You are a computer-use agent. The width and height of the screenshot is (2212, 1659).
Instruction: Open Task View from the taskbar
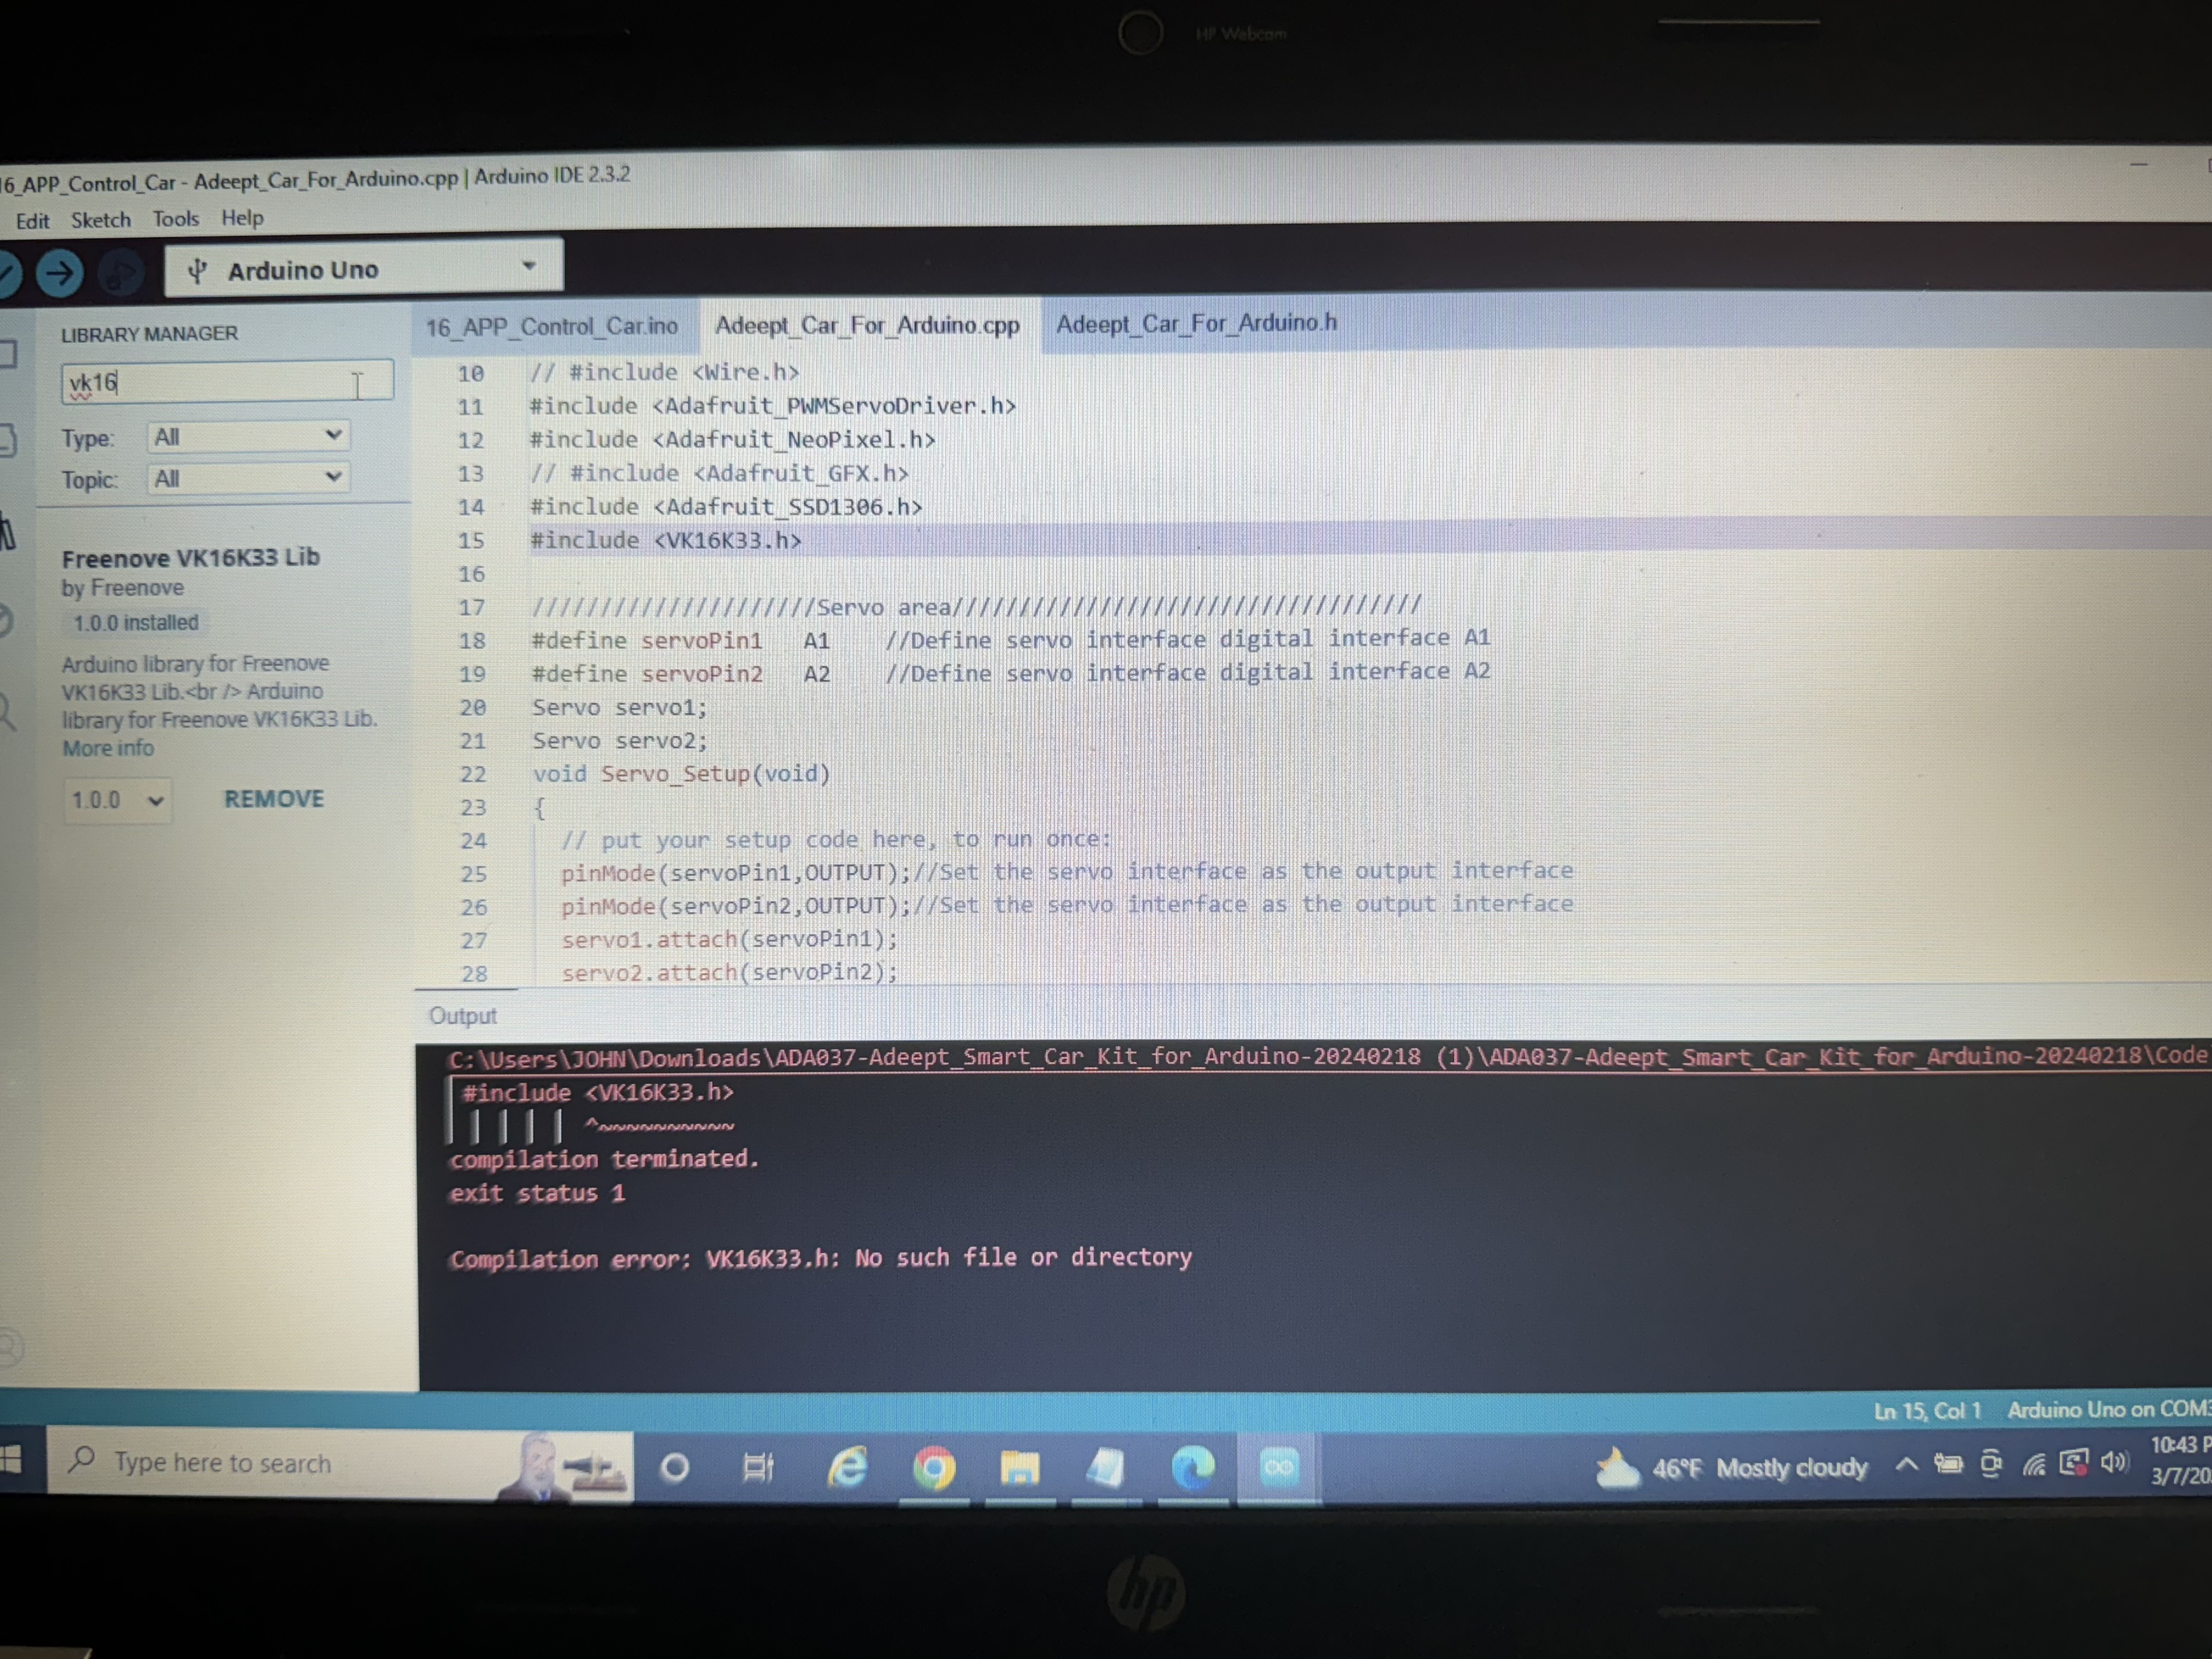tap(758, 1468)
